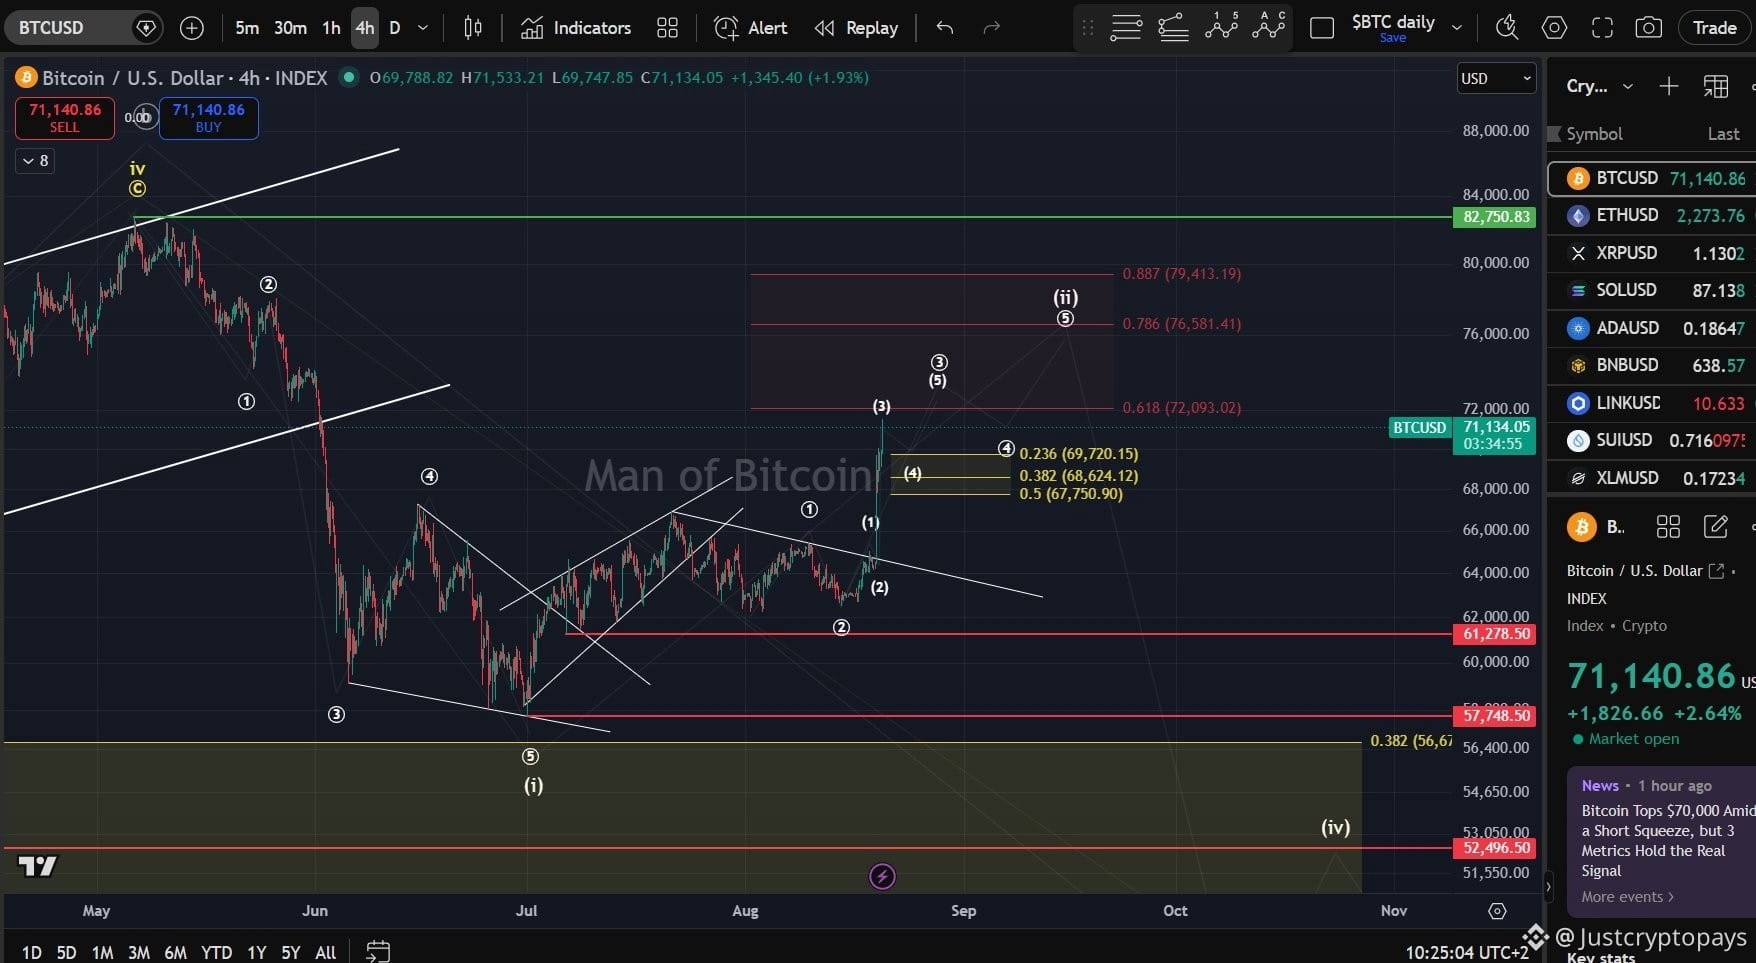Enter fullscreen mode

pyautogui.click(x=1602, y=28)
